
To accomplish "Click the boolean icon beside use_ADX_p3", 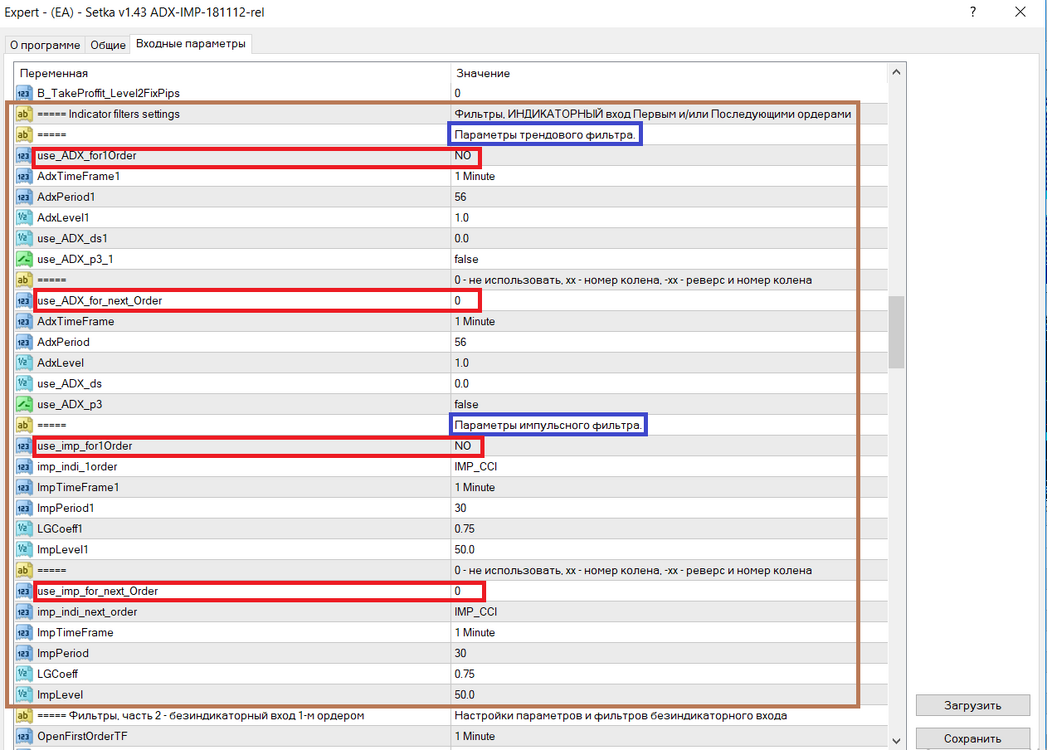I will 24,404.
